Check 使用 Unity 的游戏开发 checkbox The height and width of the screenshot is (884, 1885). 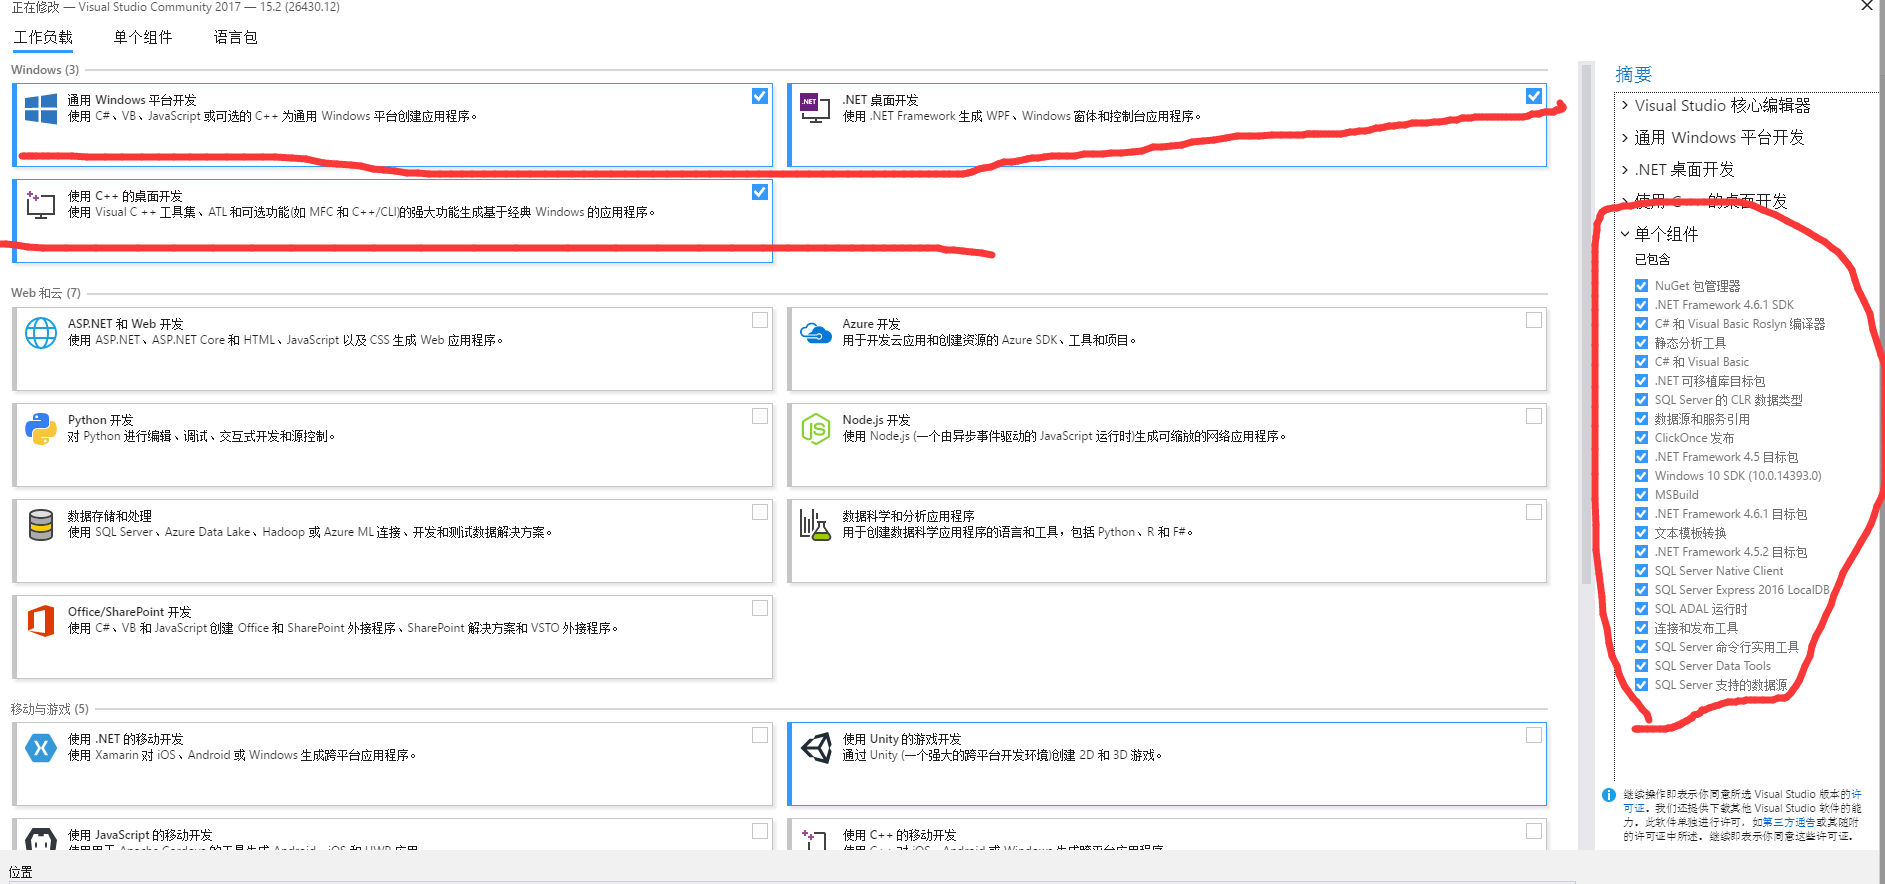pos(1534,735)
